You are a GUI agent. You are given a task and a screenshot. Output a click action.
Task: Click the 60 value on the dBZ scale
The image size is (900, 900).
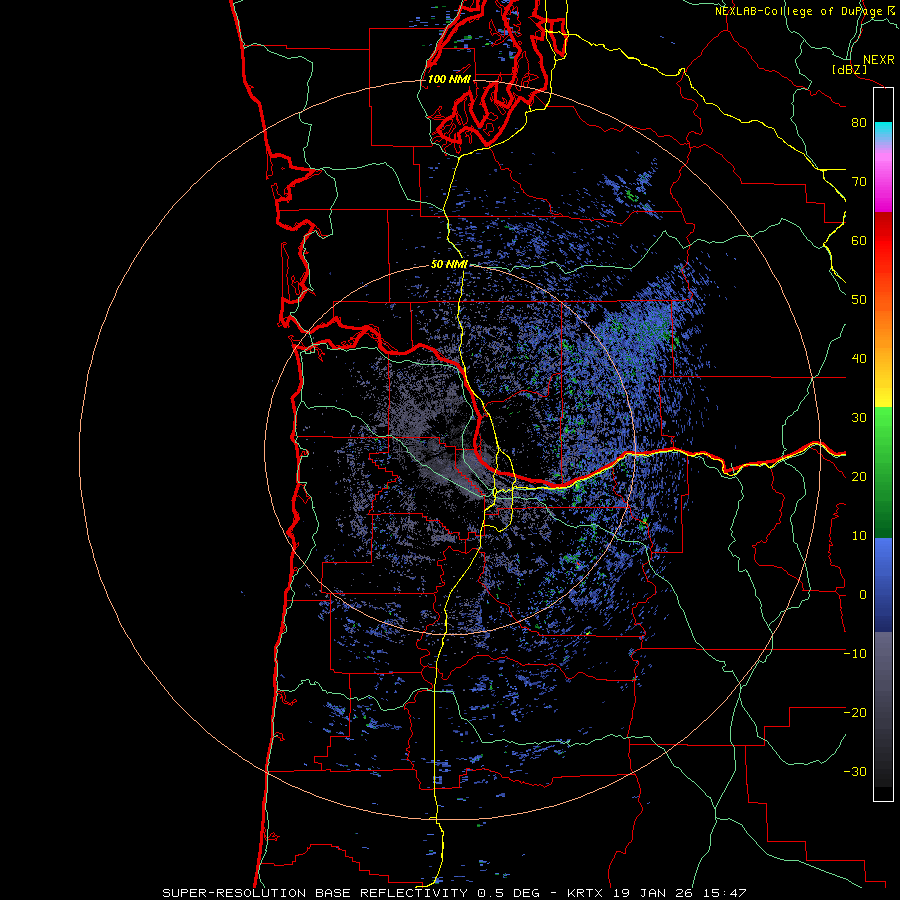859,240
